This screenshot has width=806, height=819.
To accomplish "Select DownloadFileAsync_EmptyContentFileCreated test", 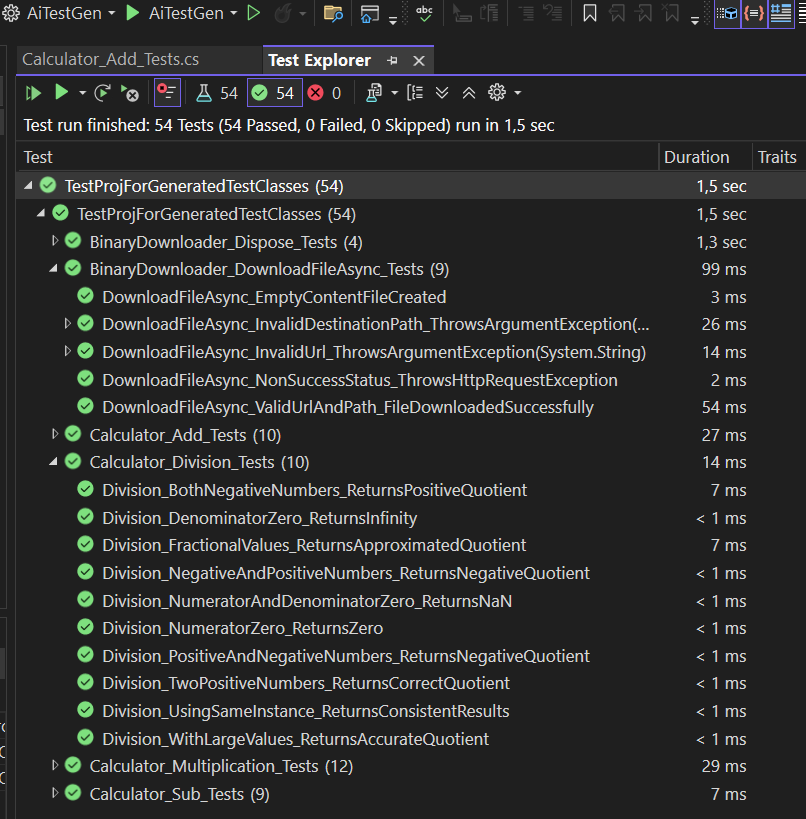I will click(x=274, y=297).
